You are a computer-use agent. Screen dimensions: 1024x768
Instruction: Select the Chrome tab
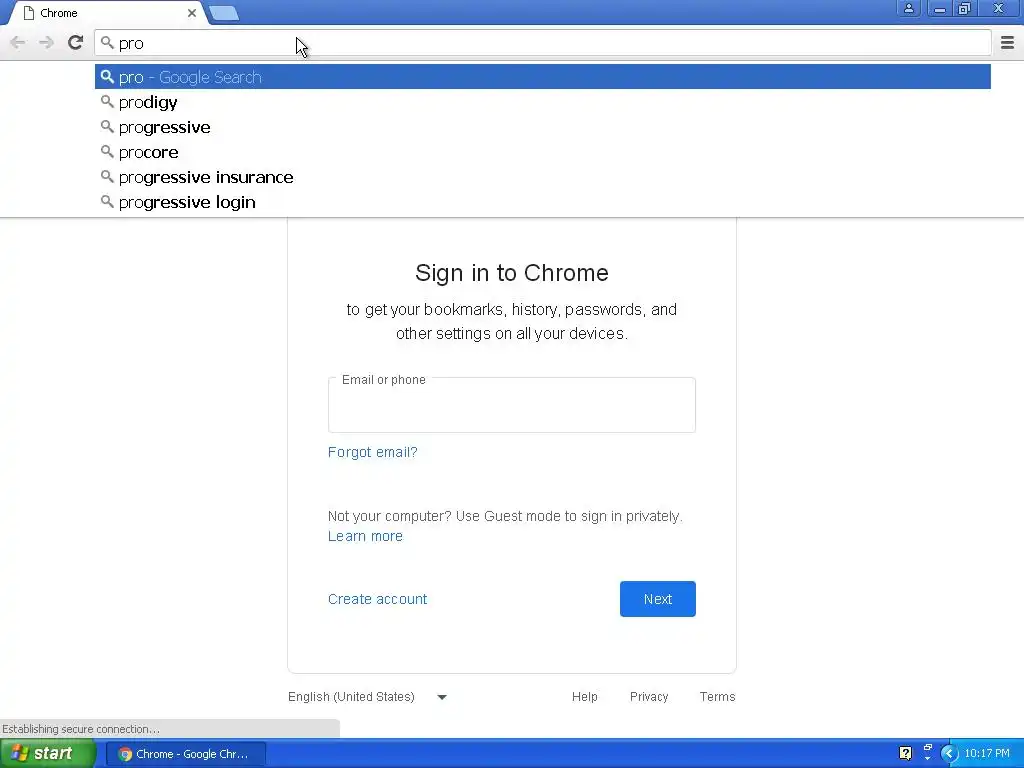(108, 13)
